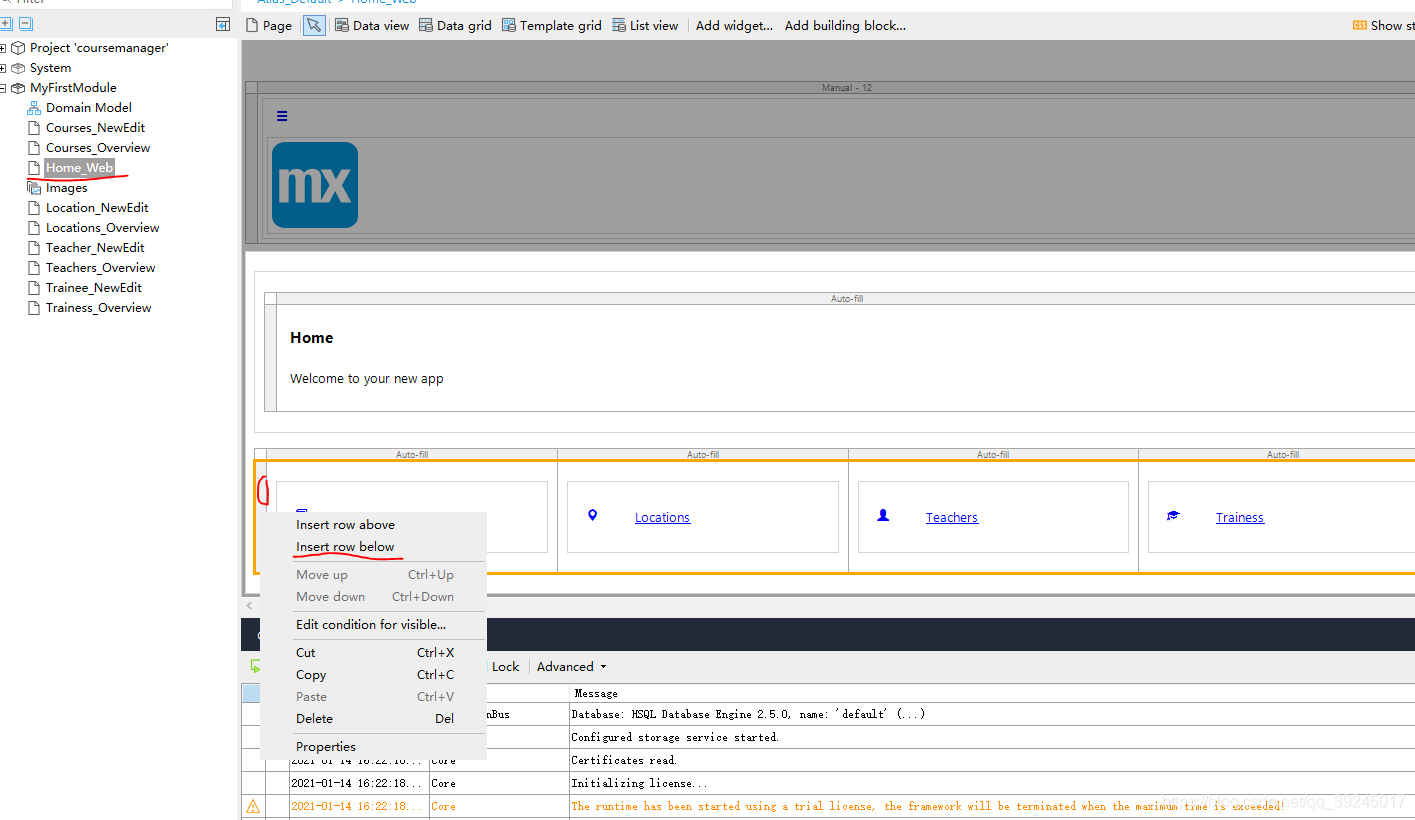
Task: Click the collapse-all icon in the project explorer
Action: click(x=25, y=24)
